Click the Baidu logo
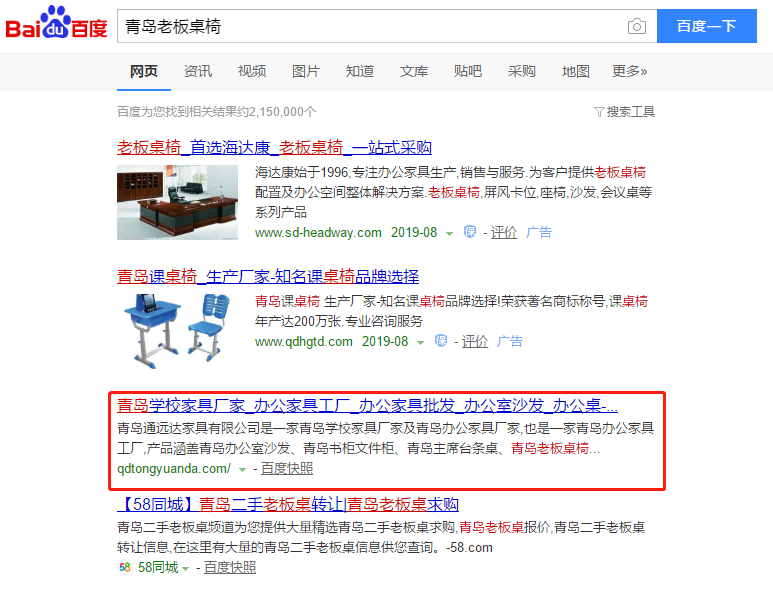 pos(56,22)
